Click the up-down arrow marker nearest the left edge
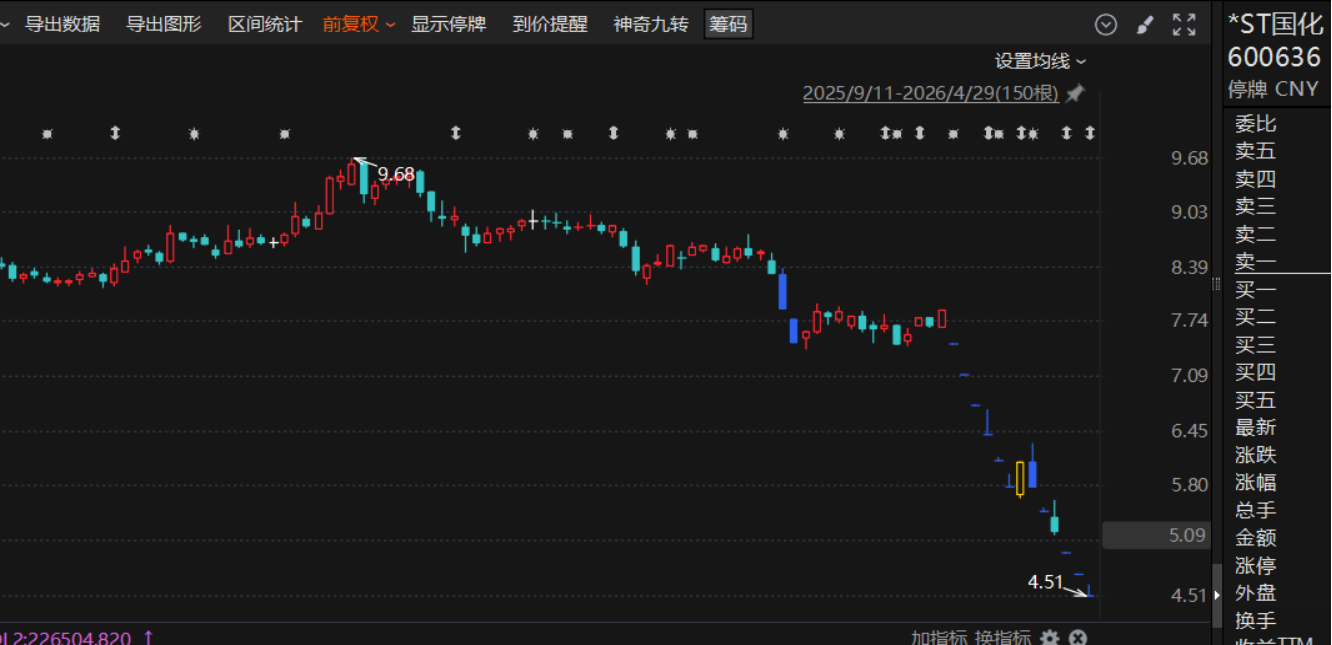Image resolution: width=1332 pixels, height=645 pixels. 115,132
